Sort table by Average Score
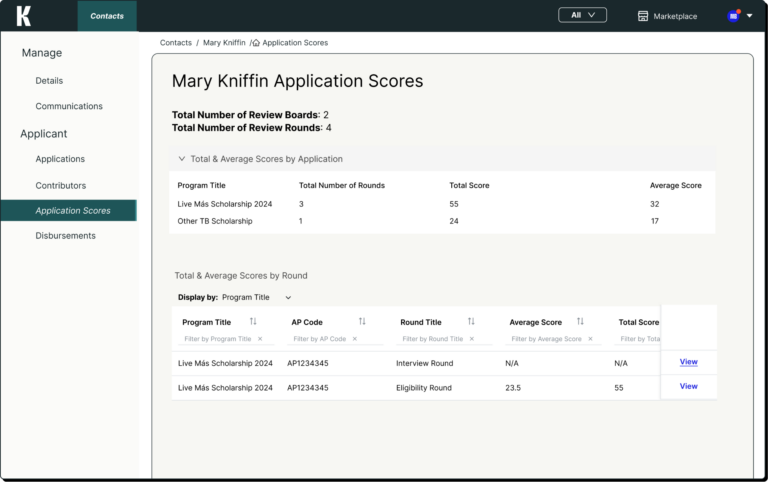Image resolution: width=768 pixels, height=482 pixels. pyautogui.click(x=580, y=321)
